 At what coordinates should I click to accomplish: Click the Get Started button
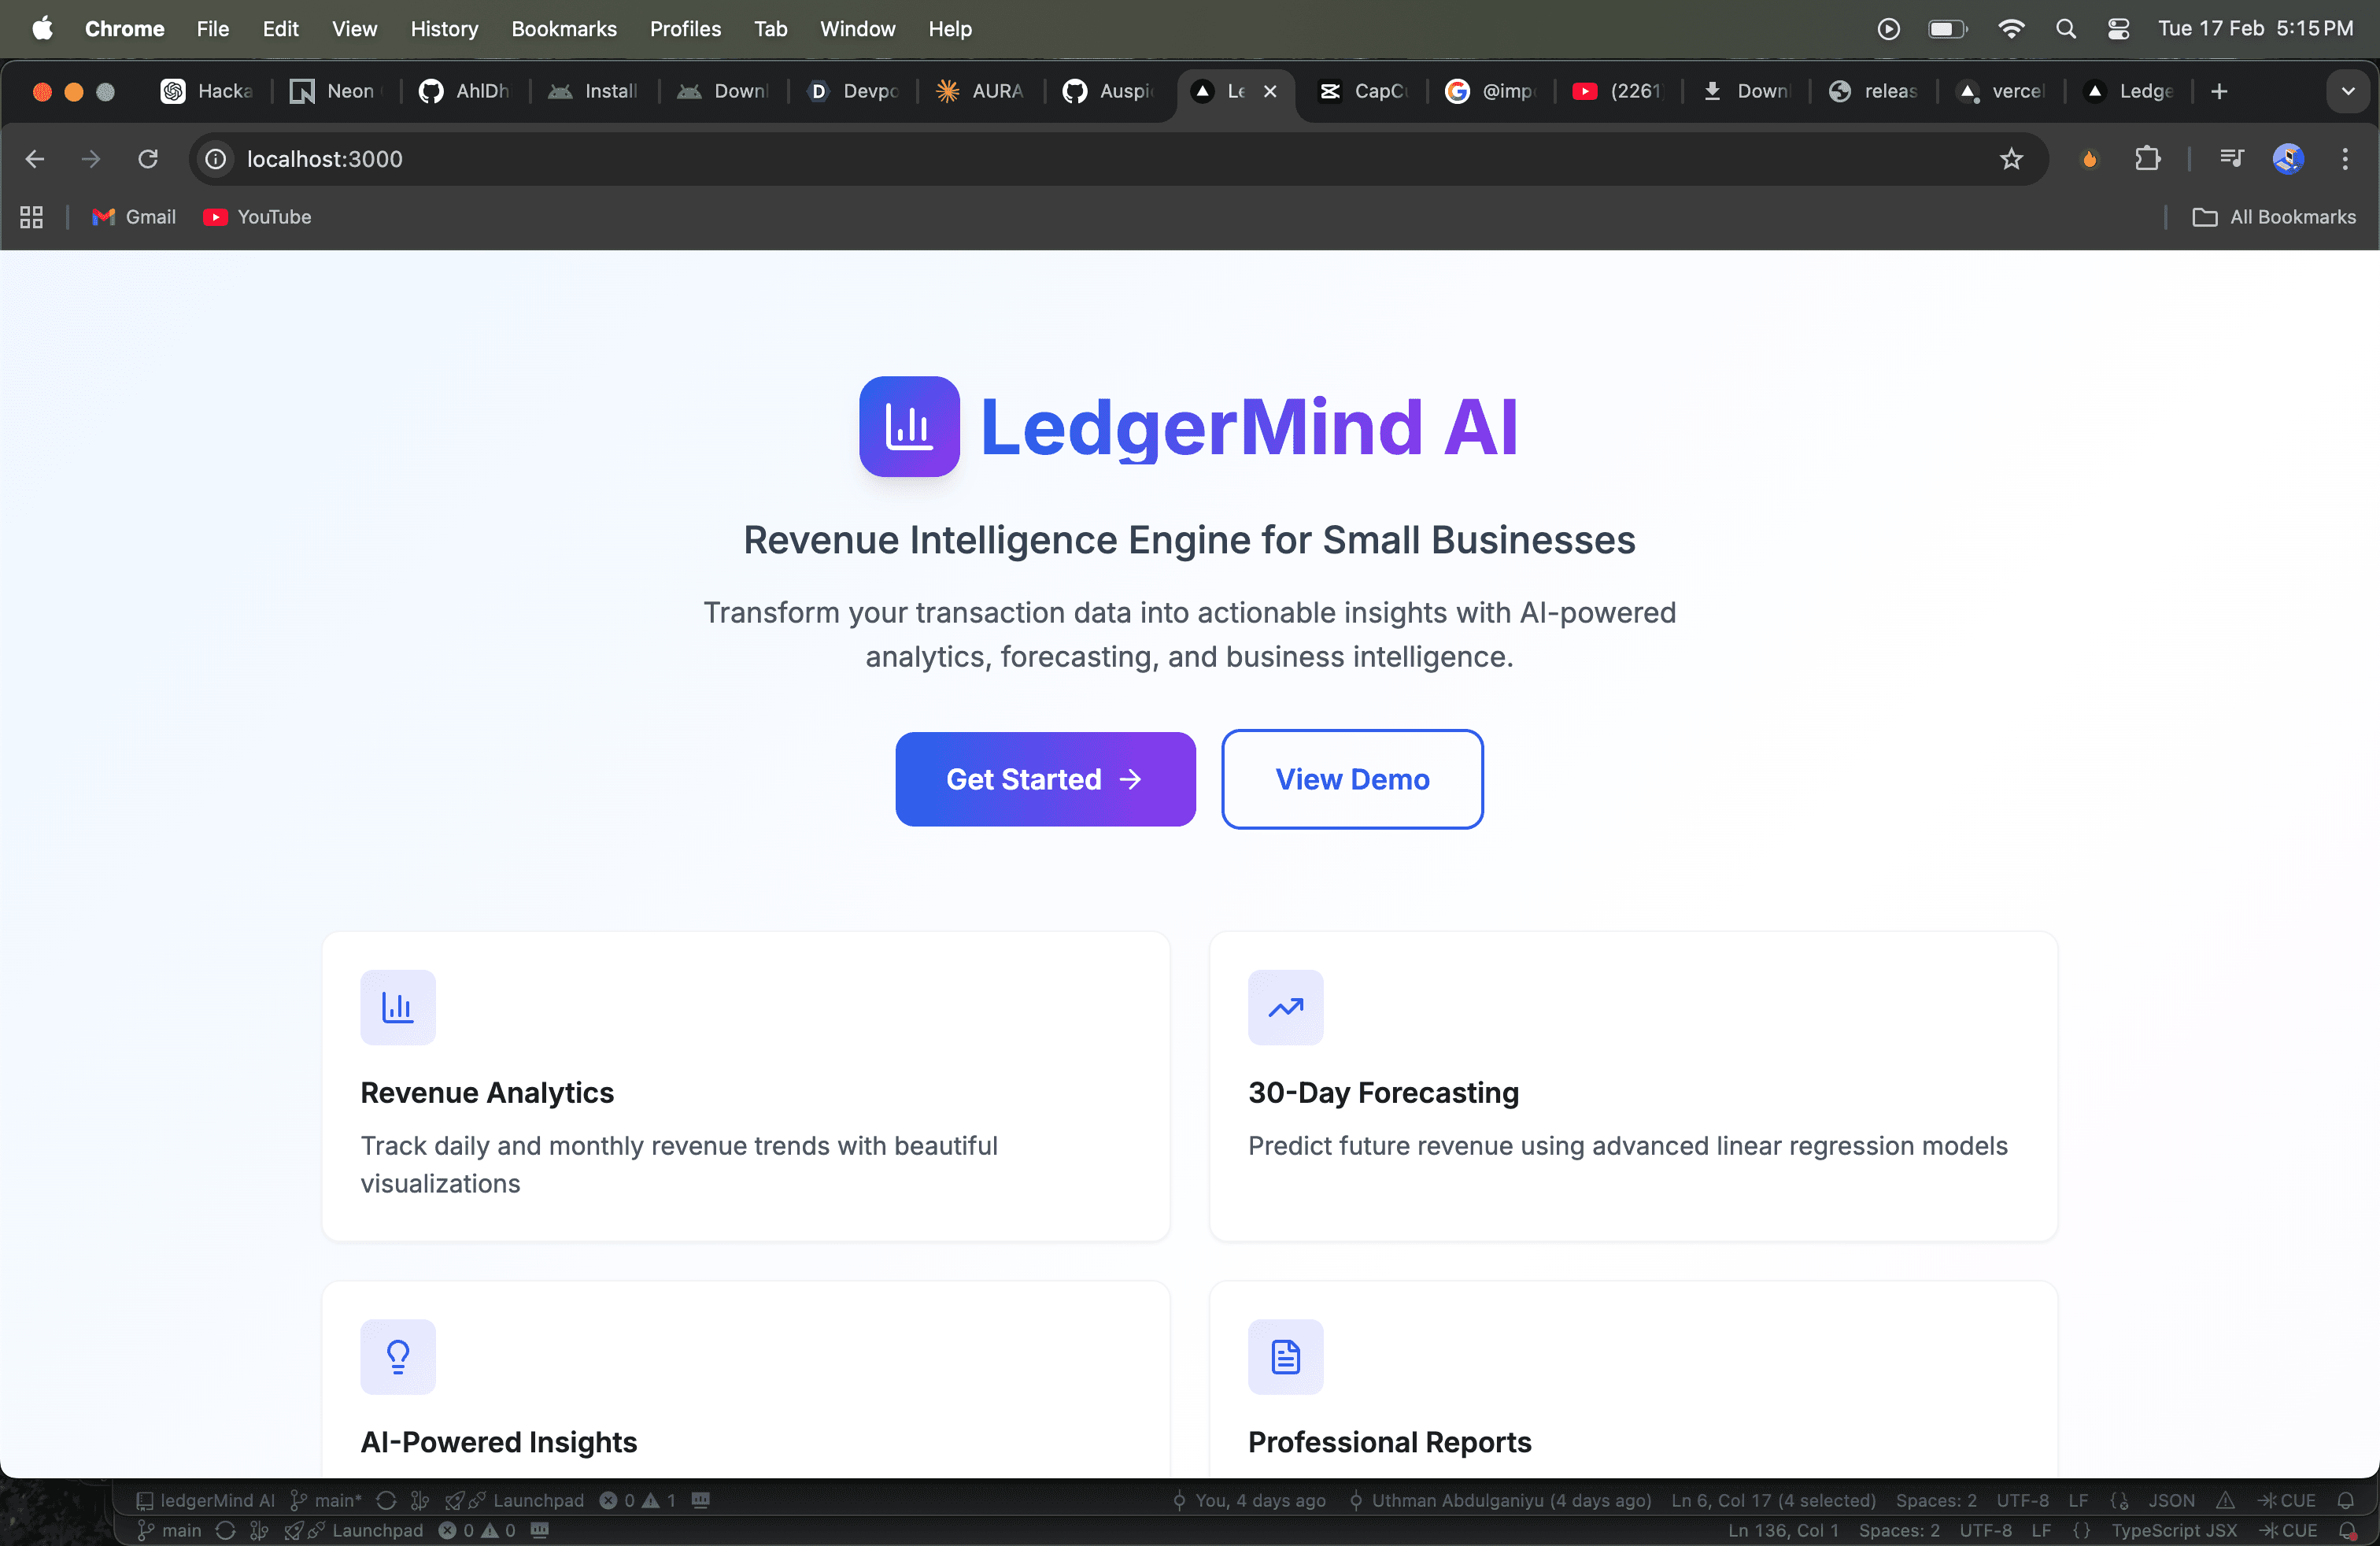1044,779
